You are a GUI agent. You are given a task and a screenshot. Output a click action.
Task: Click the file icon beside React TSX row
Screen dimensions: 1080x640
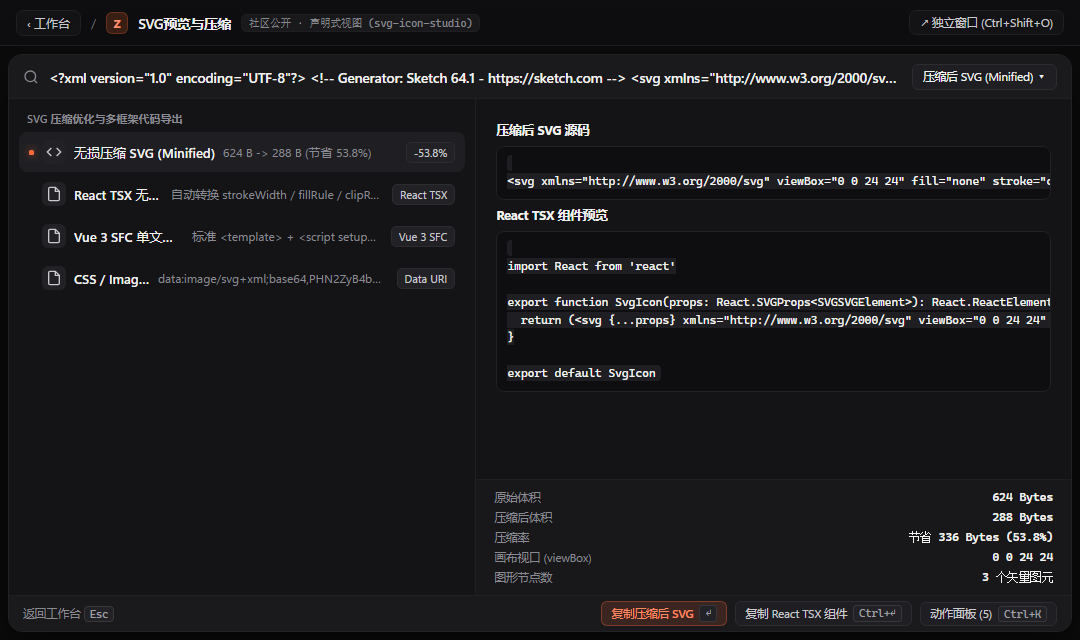tap(54, 195)
